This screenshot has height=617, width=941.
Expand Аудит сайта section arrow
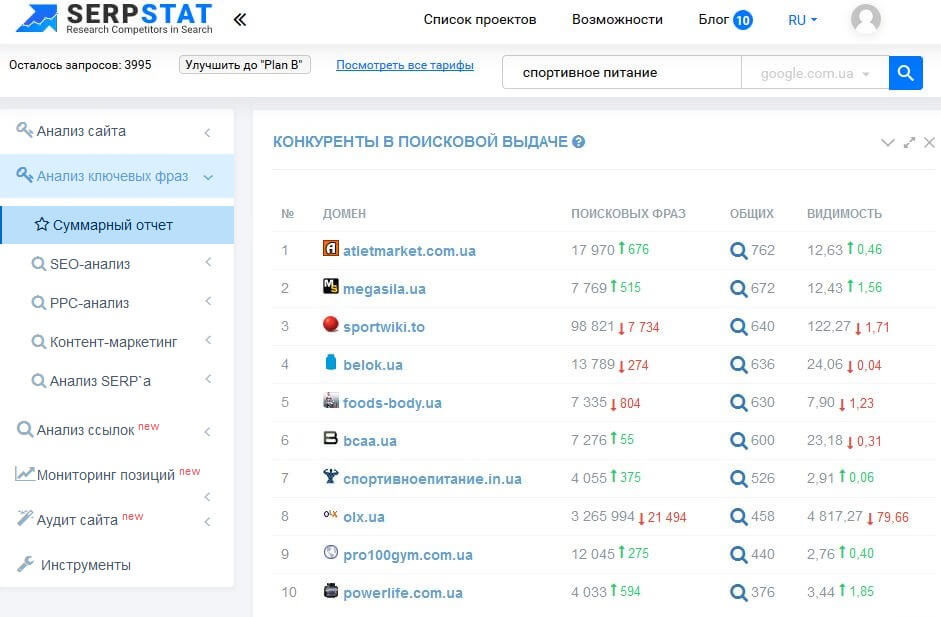[208, 522]
